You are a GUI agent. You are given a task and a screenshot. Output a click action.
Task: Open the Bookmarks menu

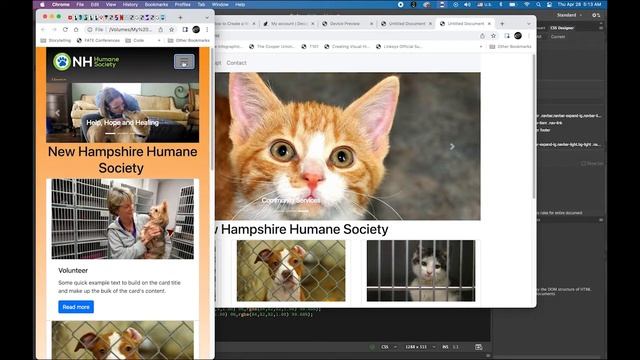(x=156, y=4)
